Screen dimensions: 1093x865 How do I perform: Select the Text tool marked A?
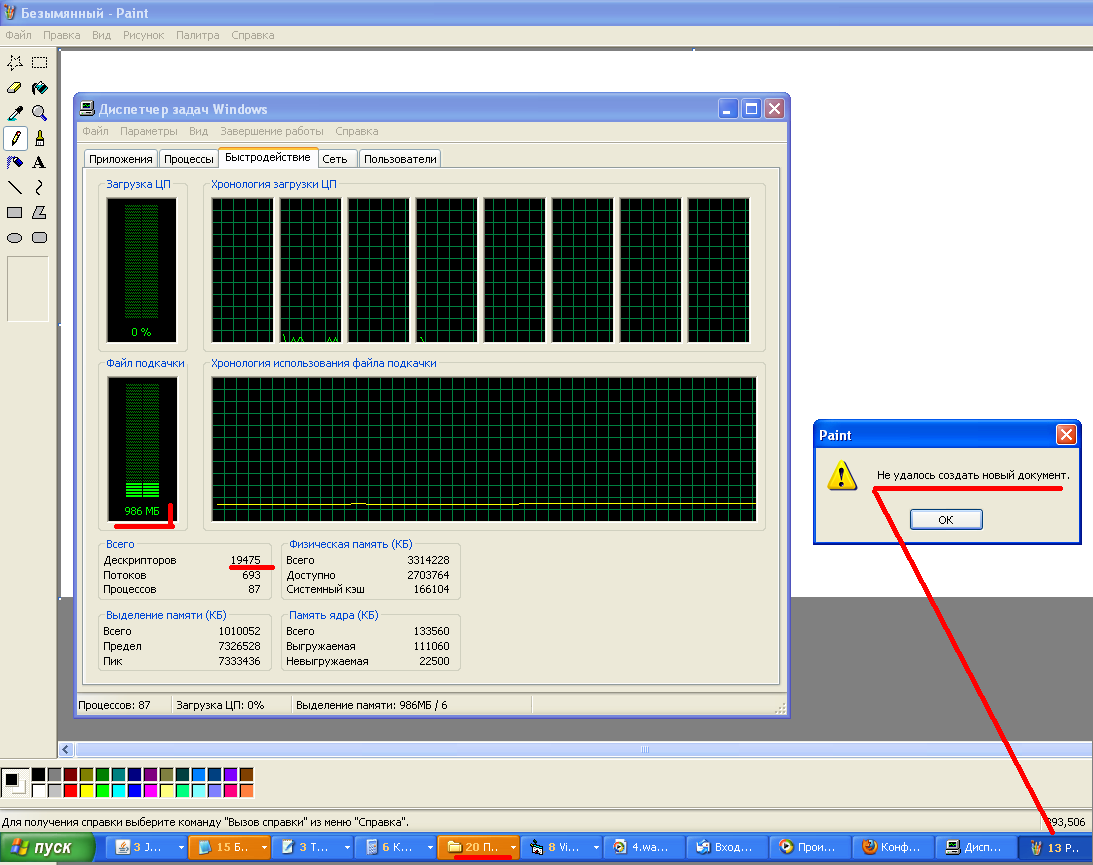[x=40, y=162]
